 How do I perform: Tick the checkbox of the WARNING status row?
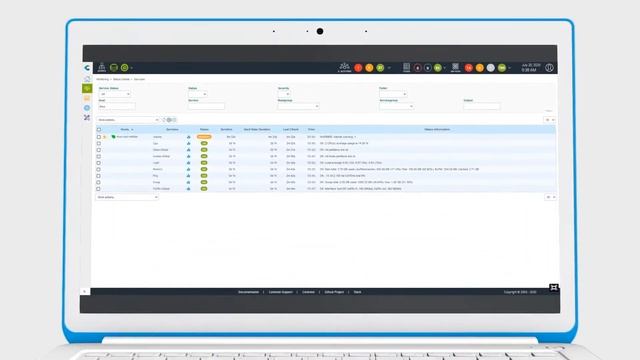[99, 137]
